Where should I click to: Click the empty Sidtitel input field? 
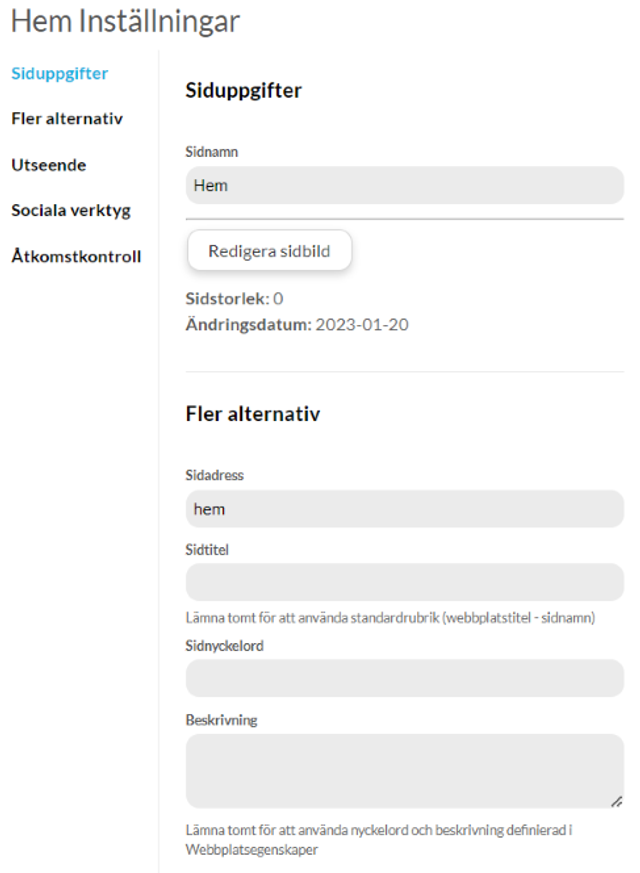point(405,582)
